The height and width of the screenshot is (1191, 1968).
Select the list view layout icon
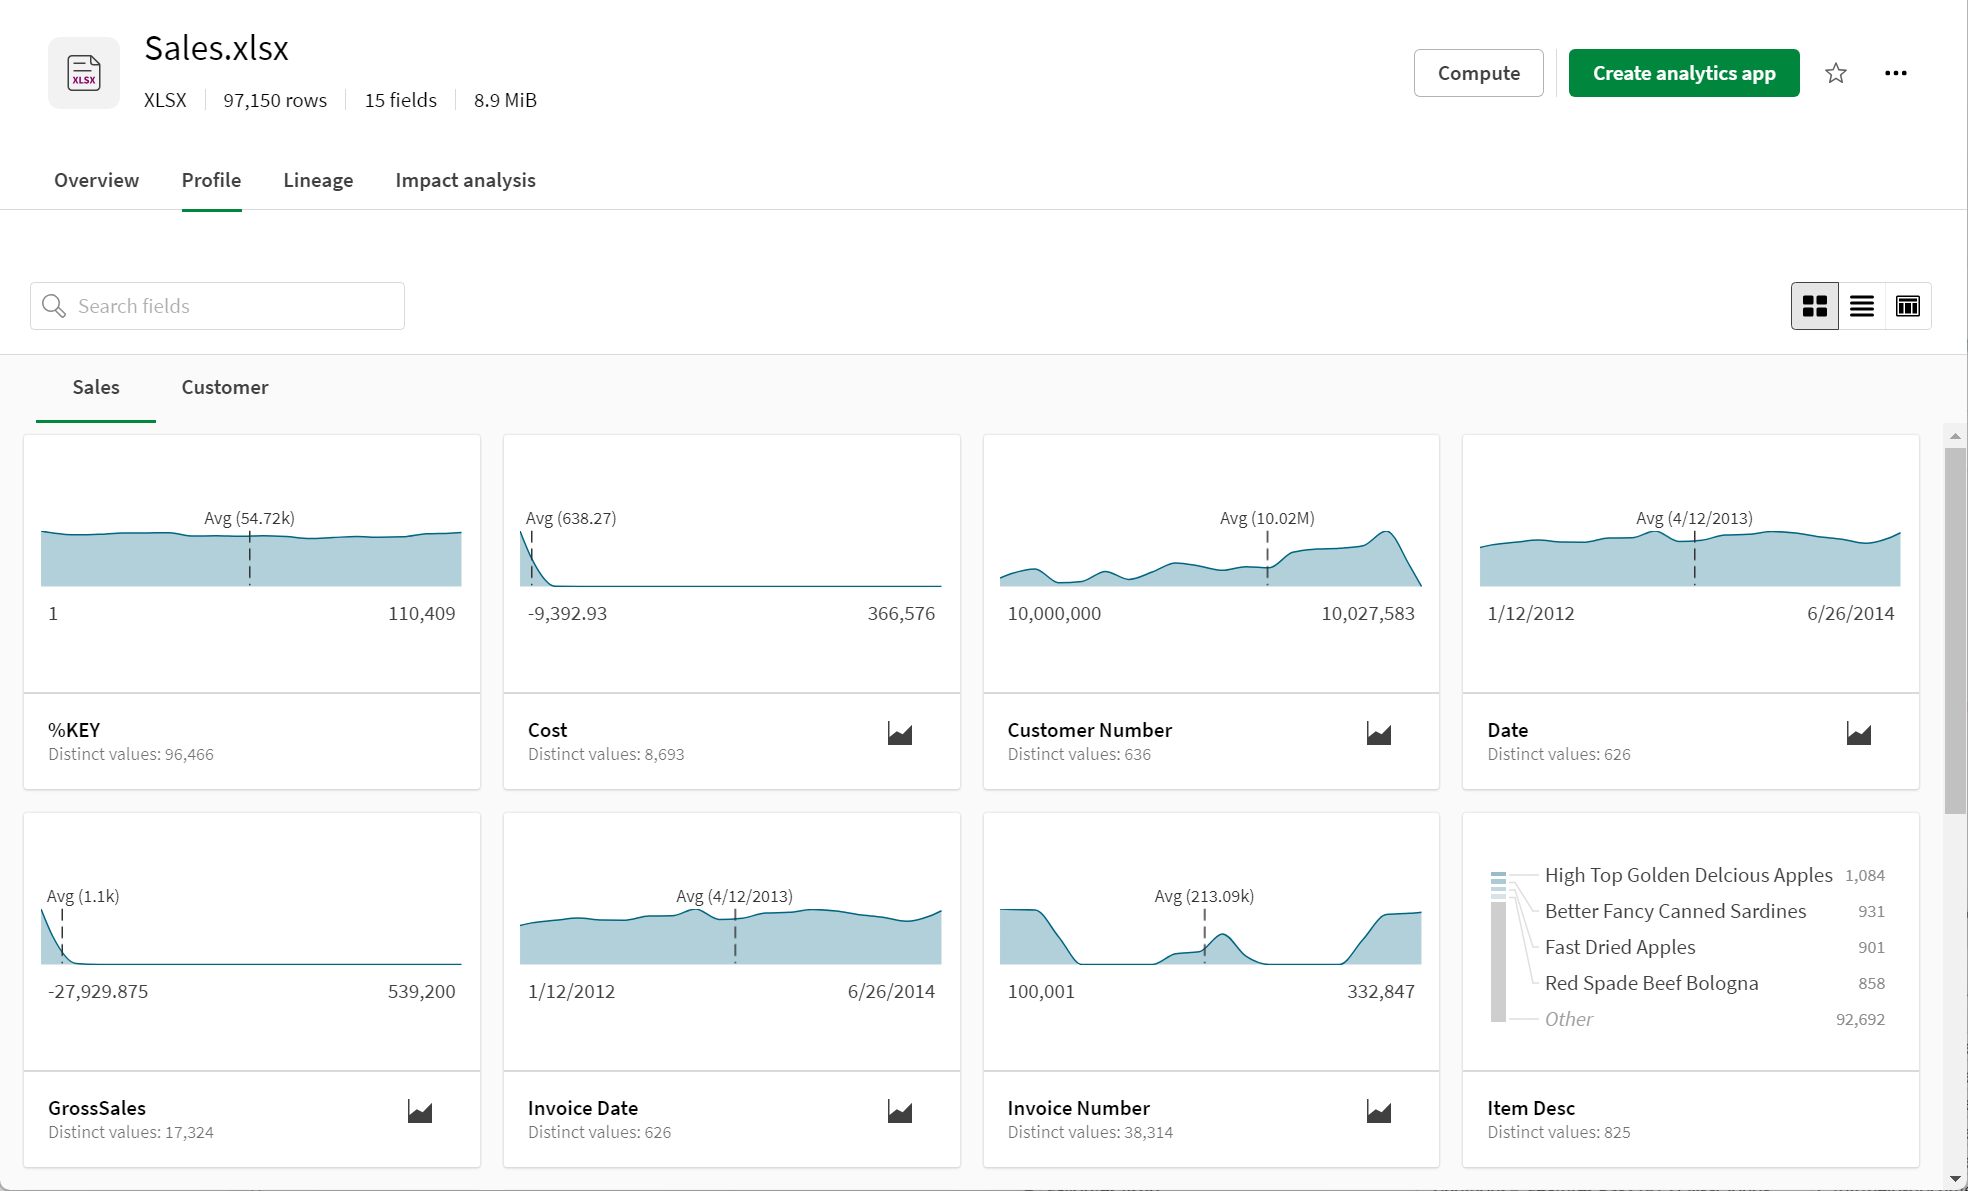click(x=1861, y=304)
